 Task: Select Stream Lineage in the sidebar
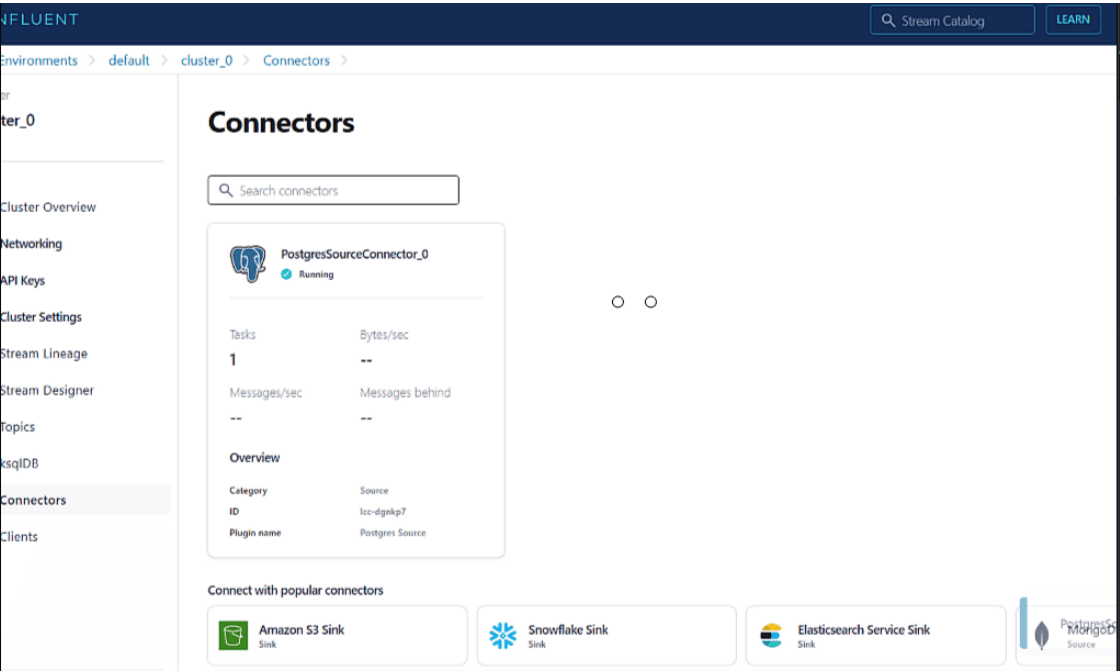click(x=44, y=353)
